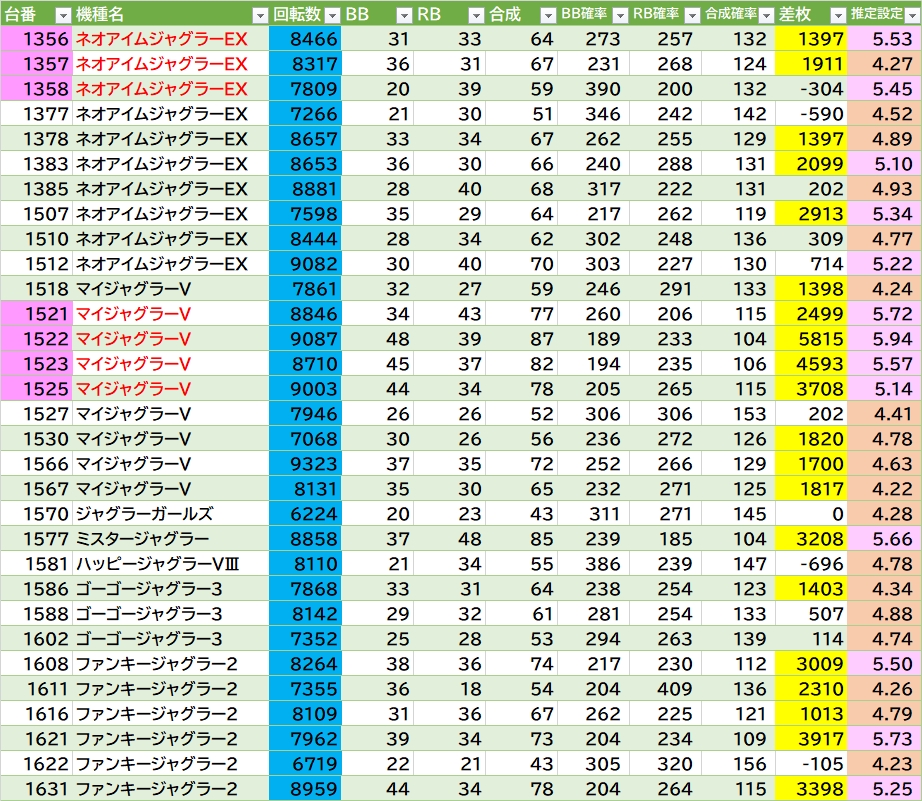
Task: Click the RB column filter arrow
Action: 475,15
